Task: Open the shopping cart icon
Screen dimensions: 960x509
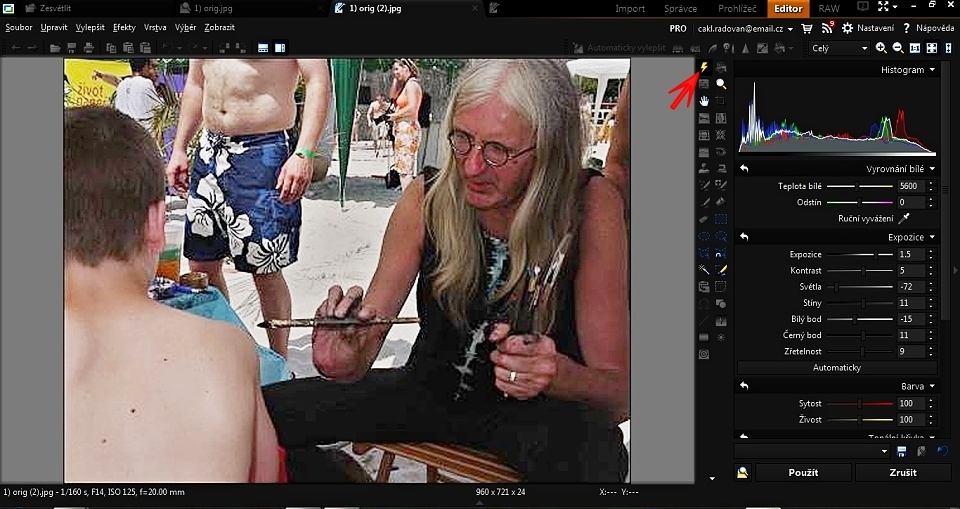Action: pos(807,28)
